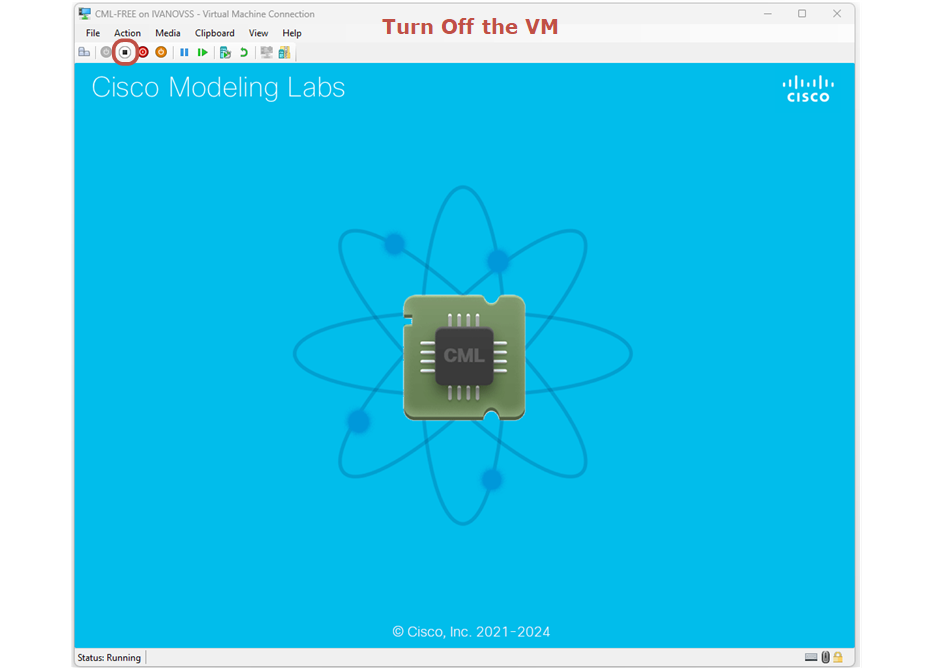Turn off the VM with the stop icon

[125, 52]
